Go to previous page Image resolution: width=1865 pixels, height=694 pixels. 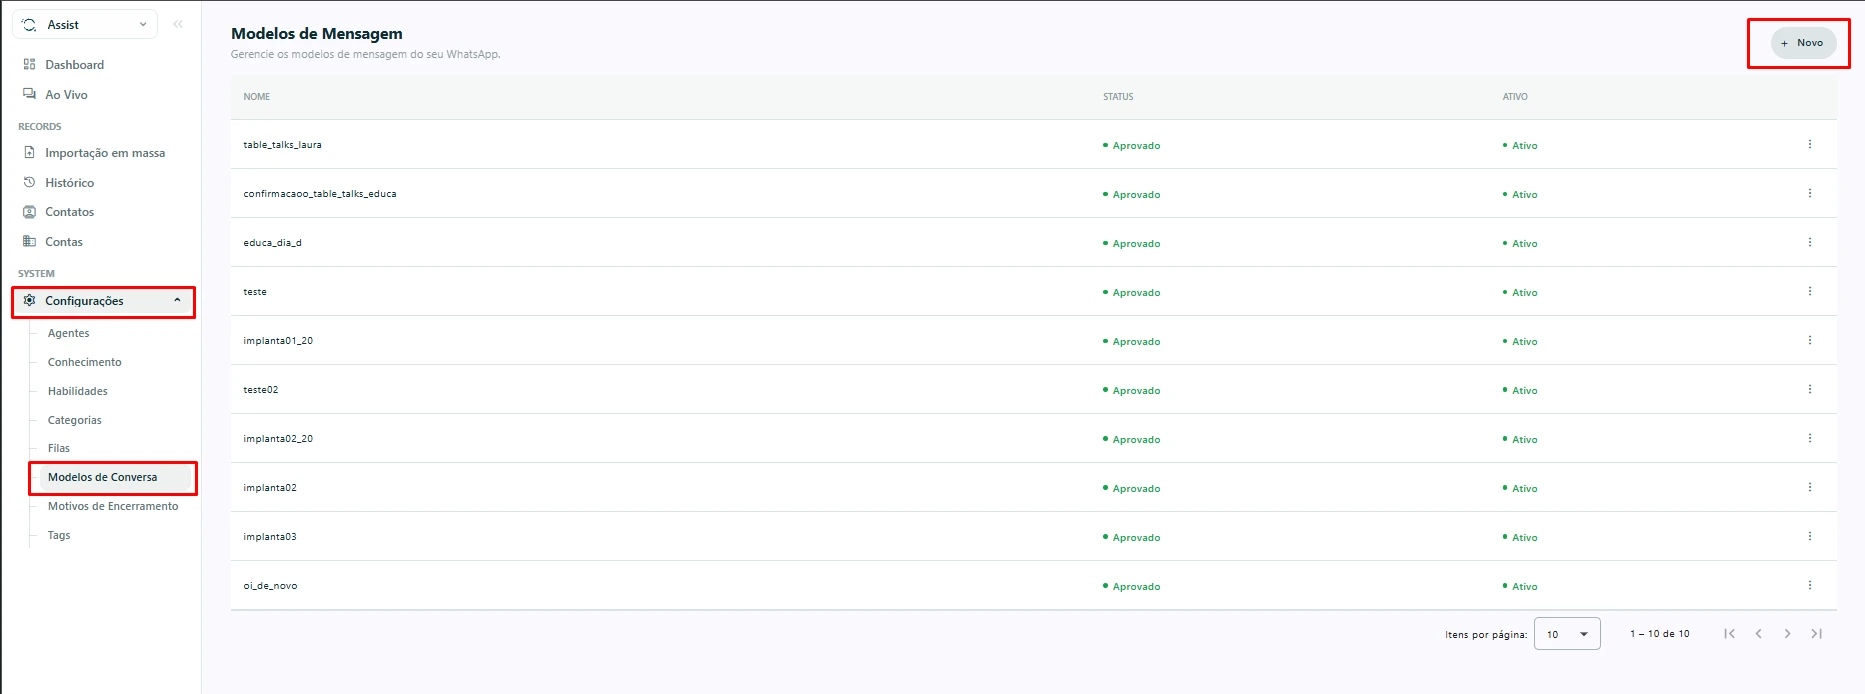click(x=1758, y=634)
